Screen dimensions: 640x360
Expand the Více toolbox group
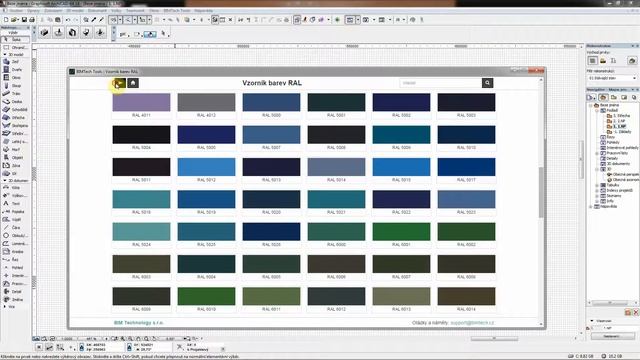pos(4,307)
